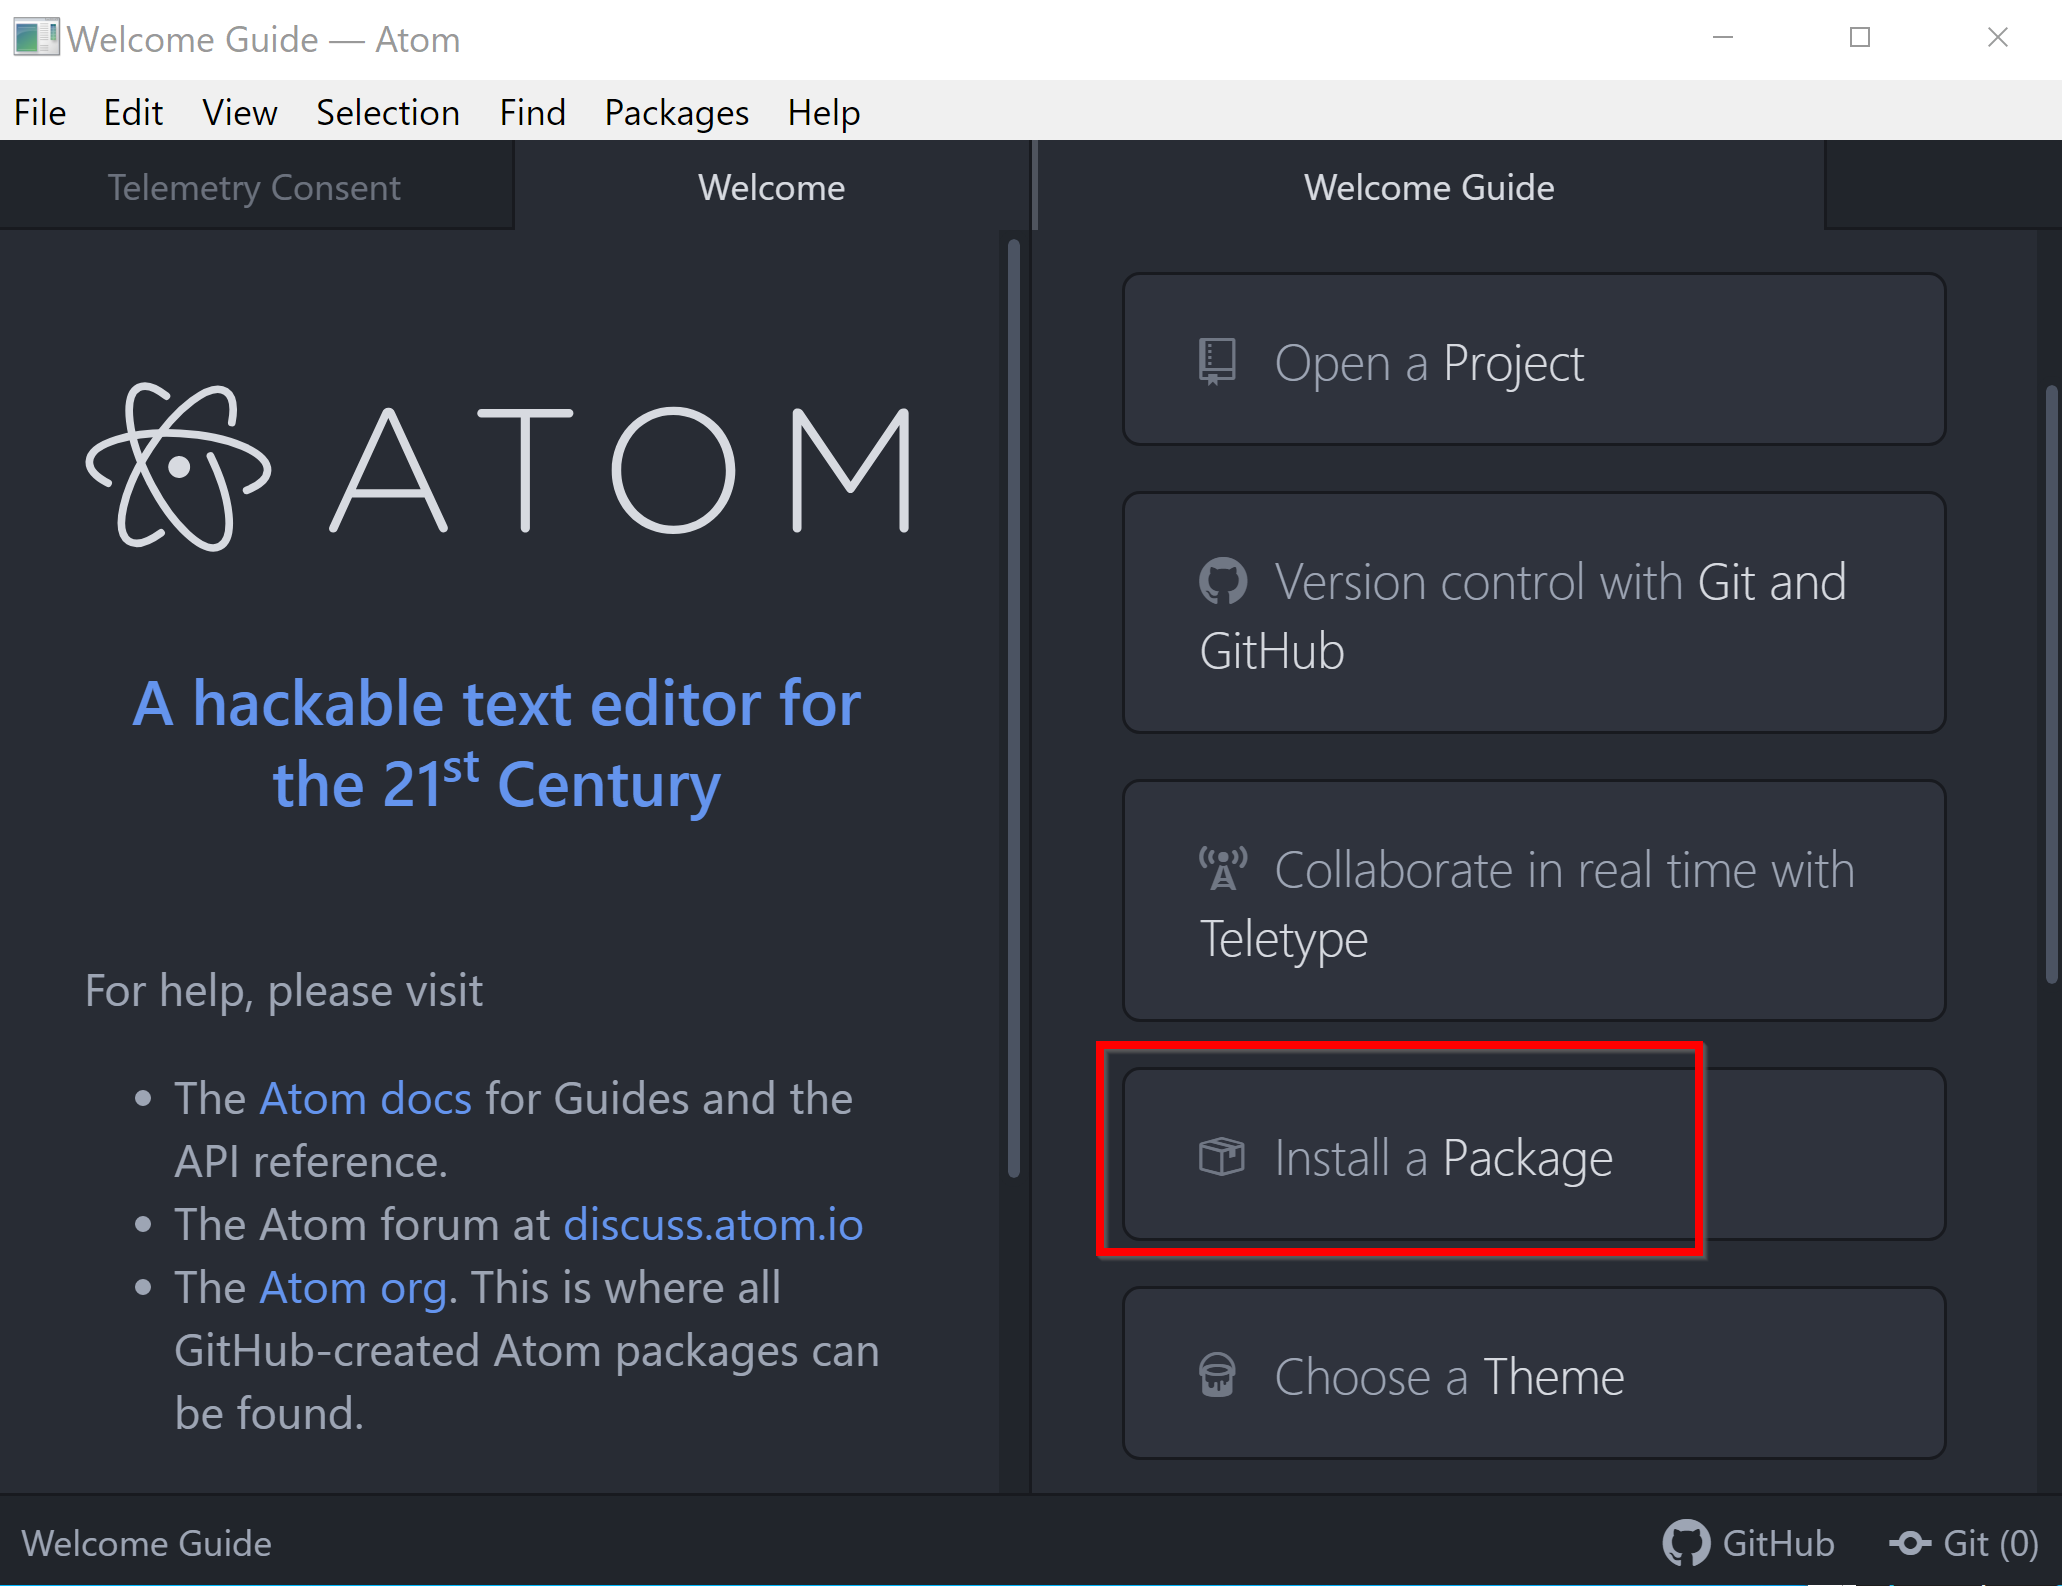Click the GitHub Octocat icon in status bar

(1686, 1543)
